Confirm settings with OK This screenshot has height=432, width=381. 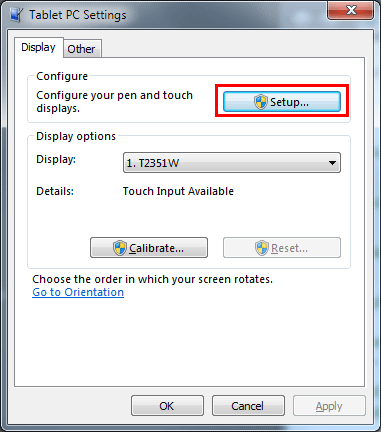(167, 406)
